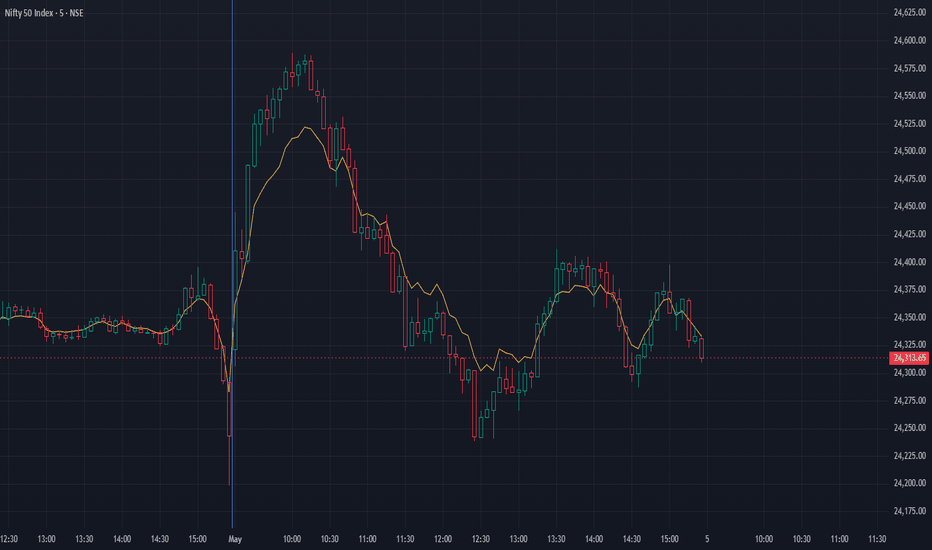Click the red current price label 24,313.65
Screen dimensions: 932x550
click(909, 358)
